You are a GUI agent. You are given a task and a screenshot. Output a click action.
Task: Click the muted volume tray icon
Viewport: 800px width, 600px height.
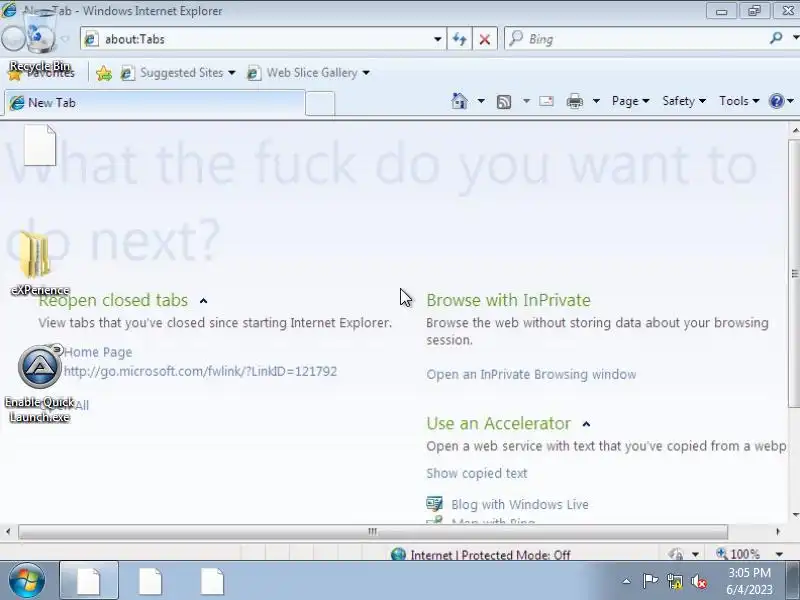pyautogui.click(x=699, y=581)
